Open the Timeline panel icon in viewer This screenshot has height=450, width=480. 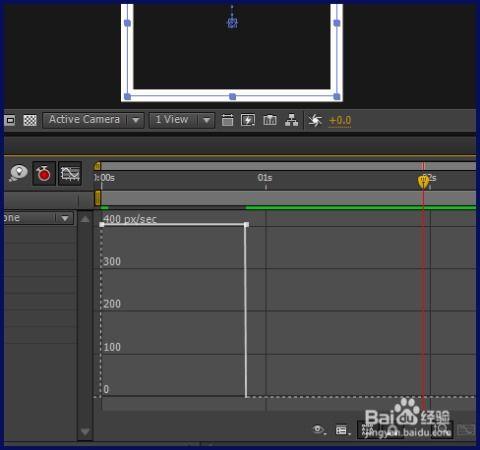click(x=270, y=120)
